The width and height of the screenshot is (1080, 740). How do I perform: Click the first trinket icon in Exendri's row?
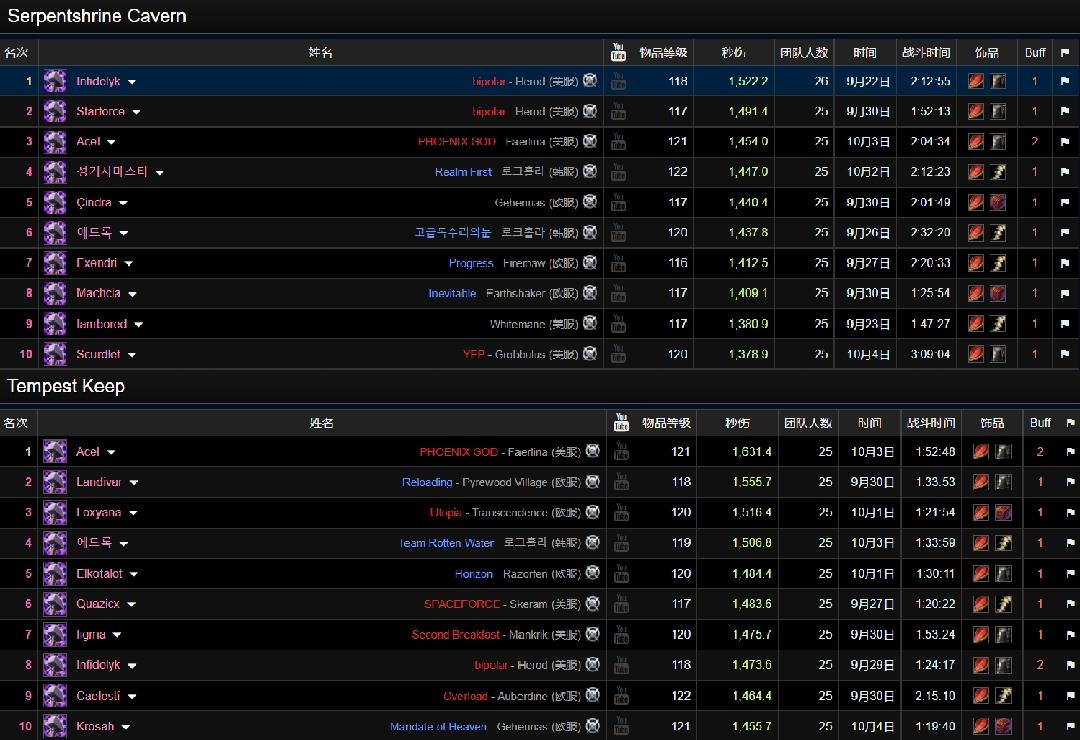pyautogui.click(x=975, y=263)
